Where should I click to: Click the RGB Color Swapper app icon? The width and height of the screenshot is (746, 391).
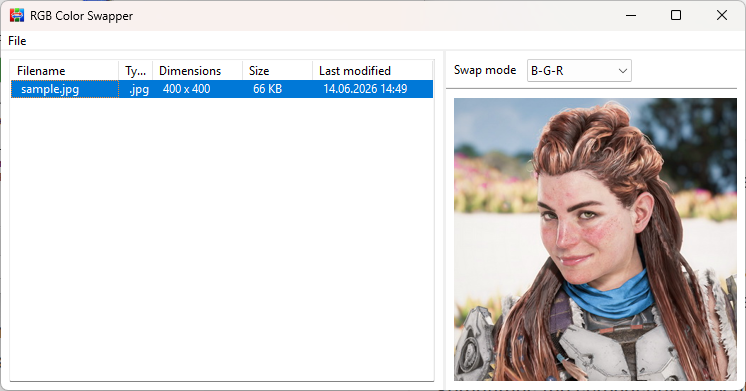point(17,15)
